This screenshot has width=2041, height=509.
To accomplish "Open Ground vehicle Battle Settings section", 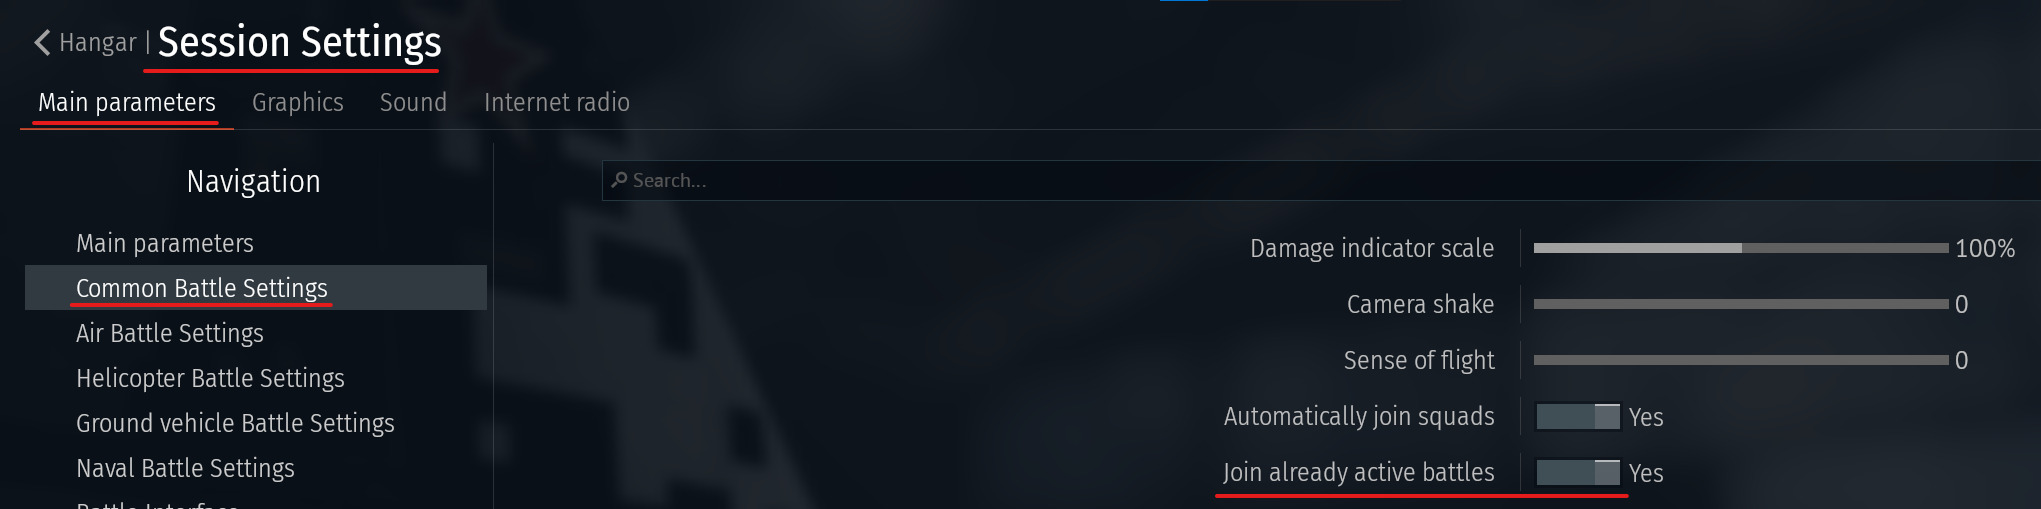I will click(x=235, y=423).
